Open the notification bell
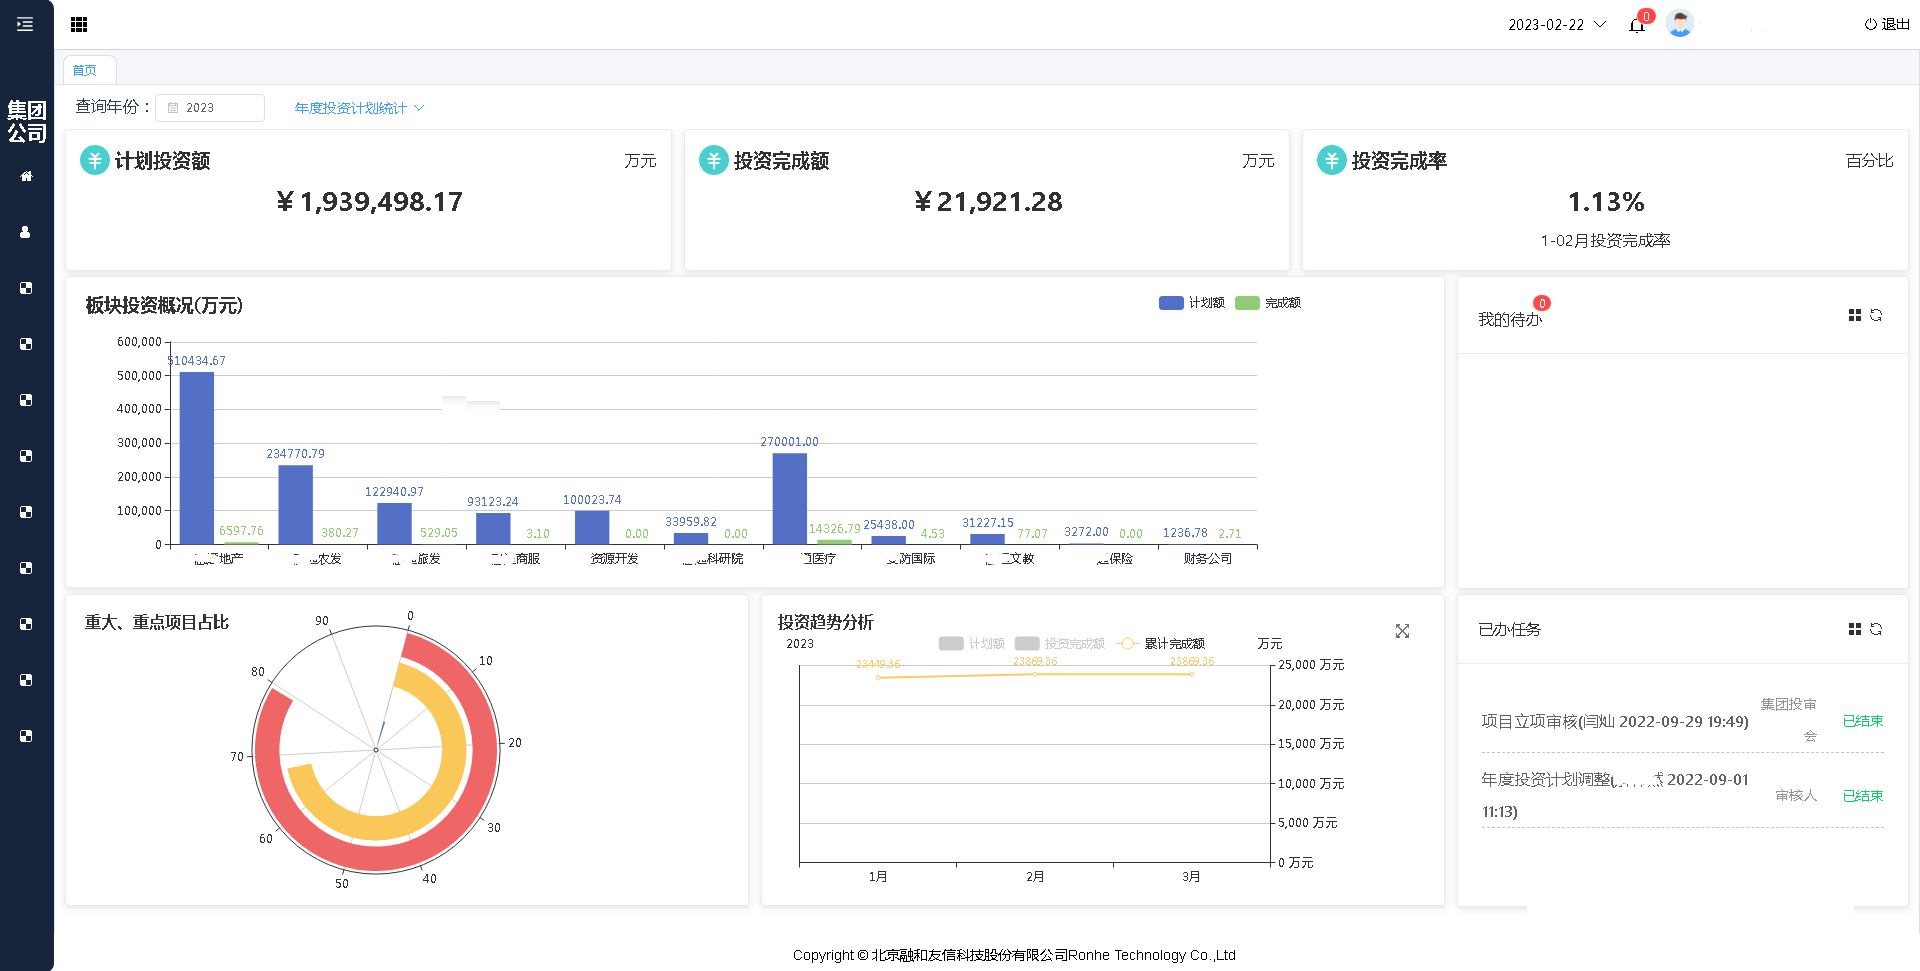Screen dimensions: 1920x971 (x=1636, y=25)
